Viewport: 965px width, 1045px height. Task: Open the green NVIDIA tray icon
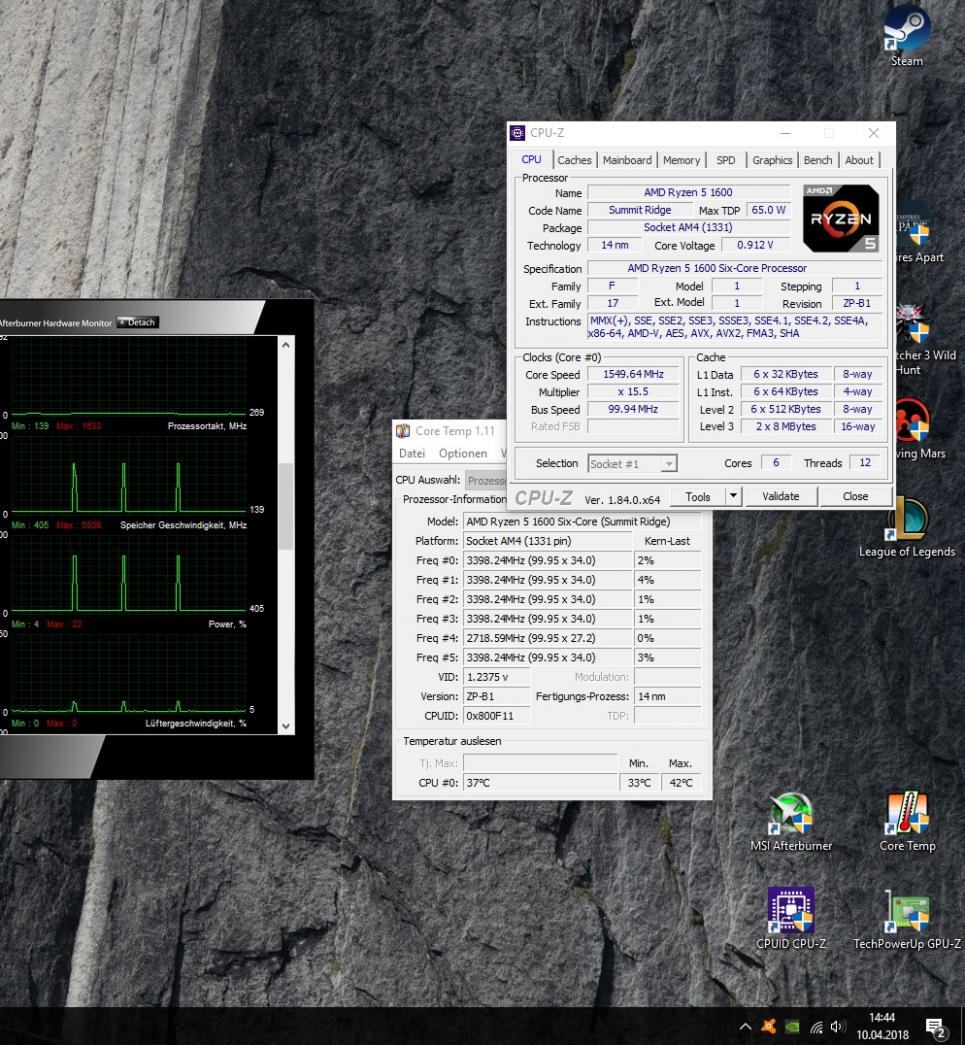tap(792, 1026)
